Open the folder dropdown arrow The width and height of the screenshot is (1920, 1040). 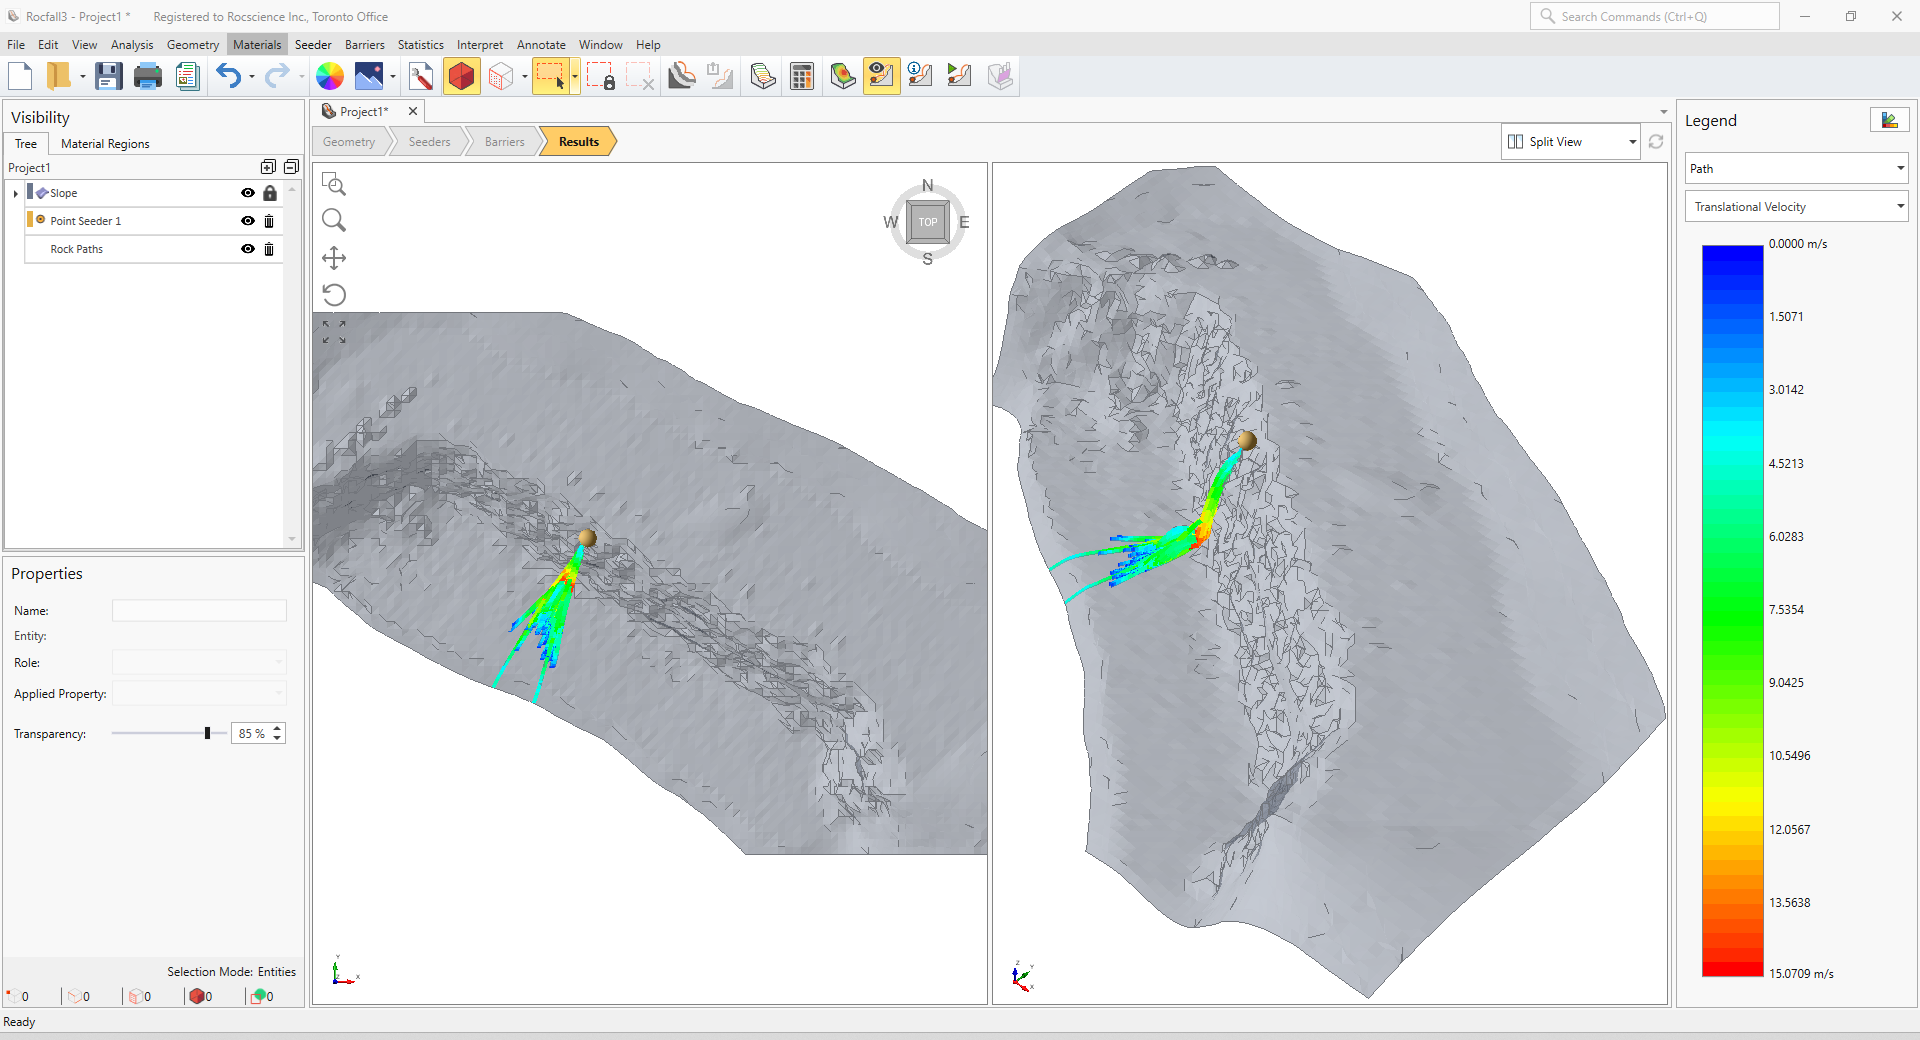[x=83, y=77]
